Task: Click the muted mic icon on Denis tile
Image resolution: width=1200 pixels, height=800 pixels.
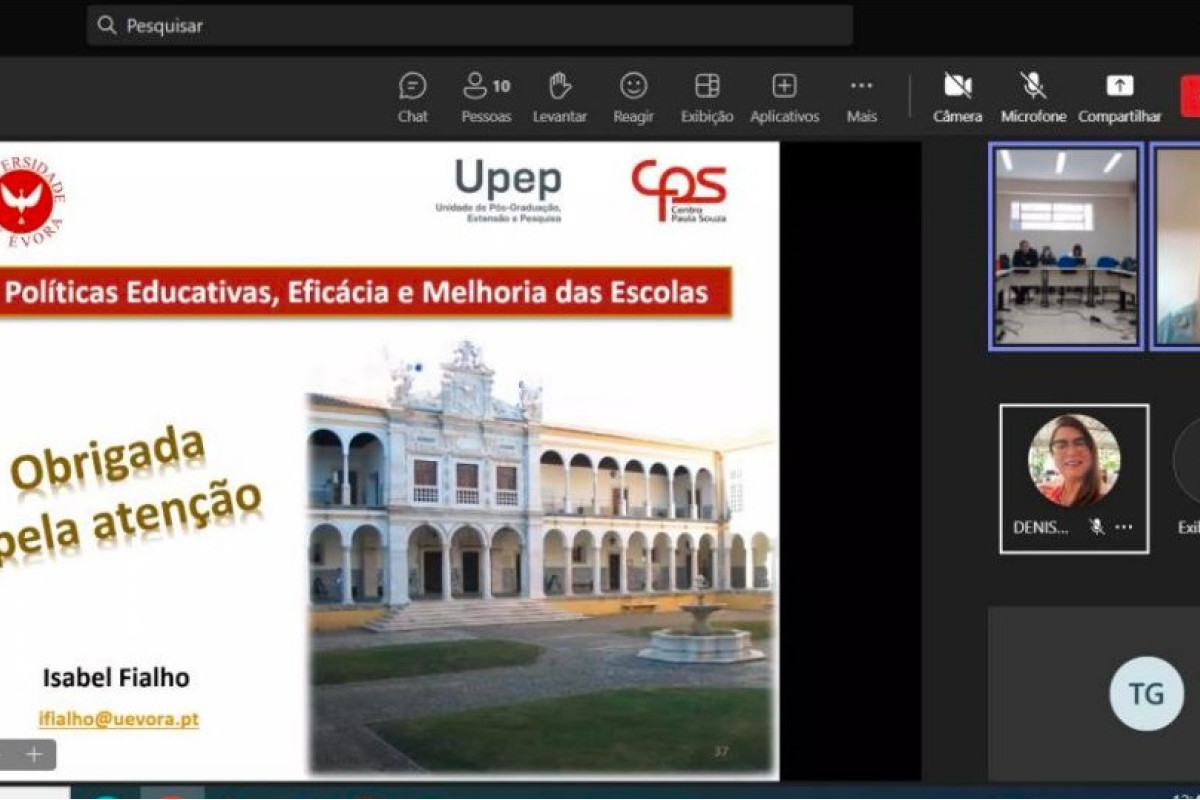Action: (1097, 527)
